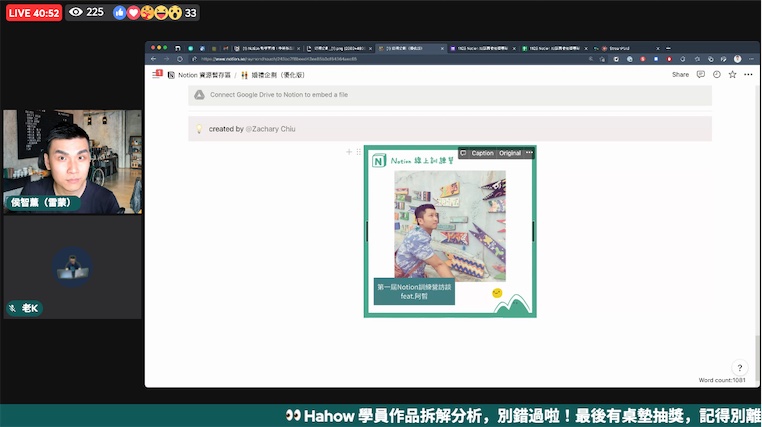Click the viewer count eye icon
The image size is (762, 427).
75,12
